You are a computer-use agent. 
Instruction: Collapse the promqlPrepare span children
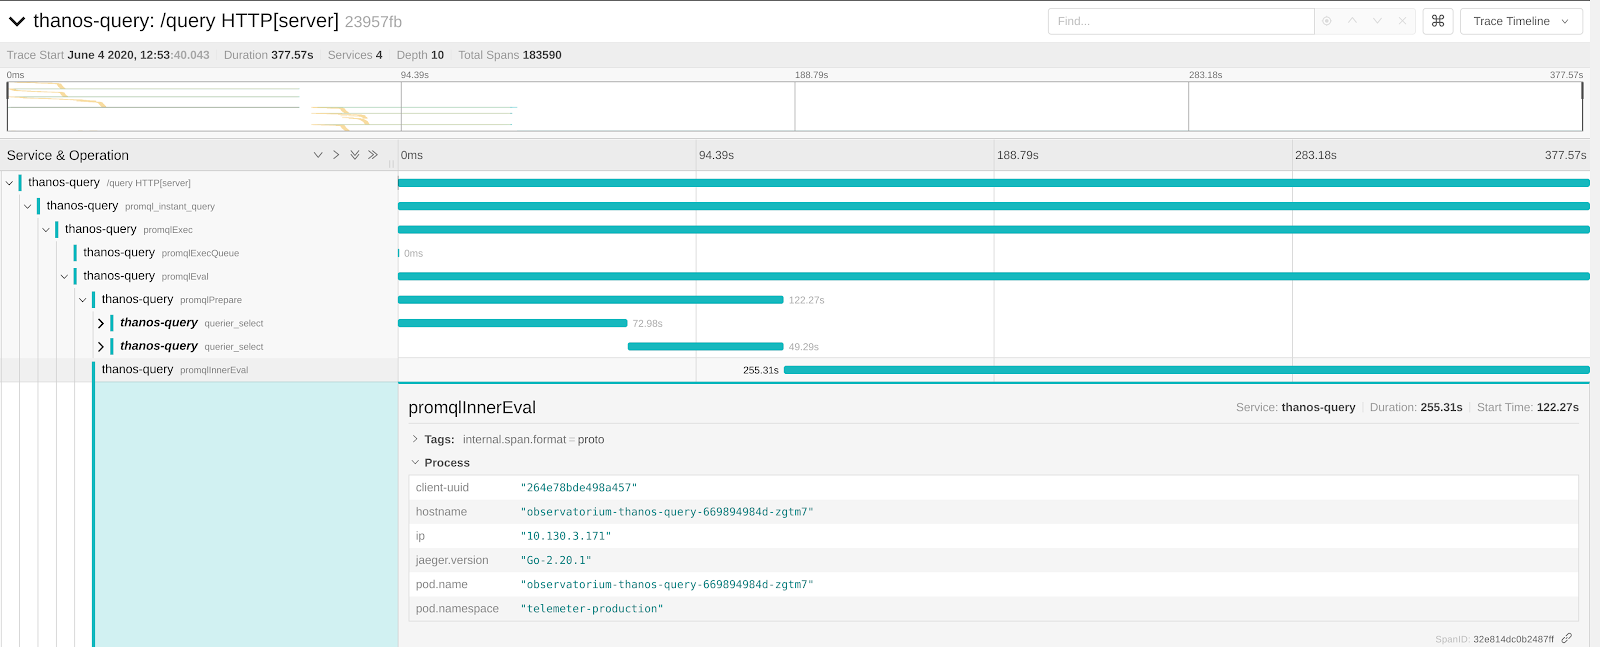(83, 300)
